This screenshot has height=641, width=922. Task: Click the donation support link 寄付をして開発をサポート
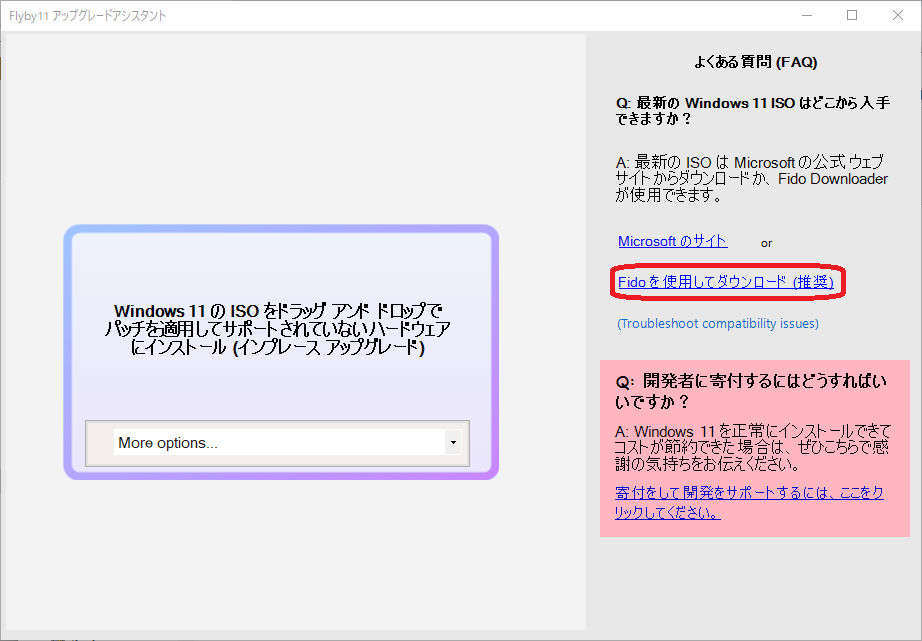point(749,502)
